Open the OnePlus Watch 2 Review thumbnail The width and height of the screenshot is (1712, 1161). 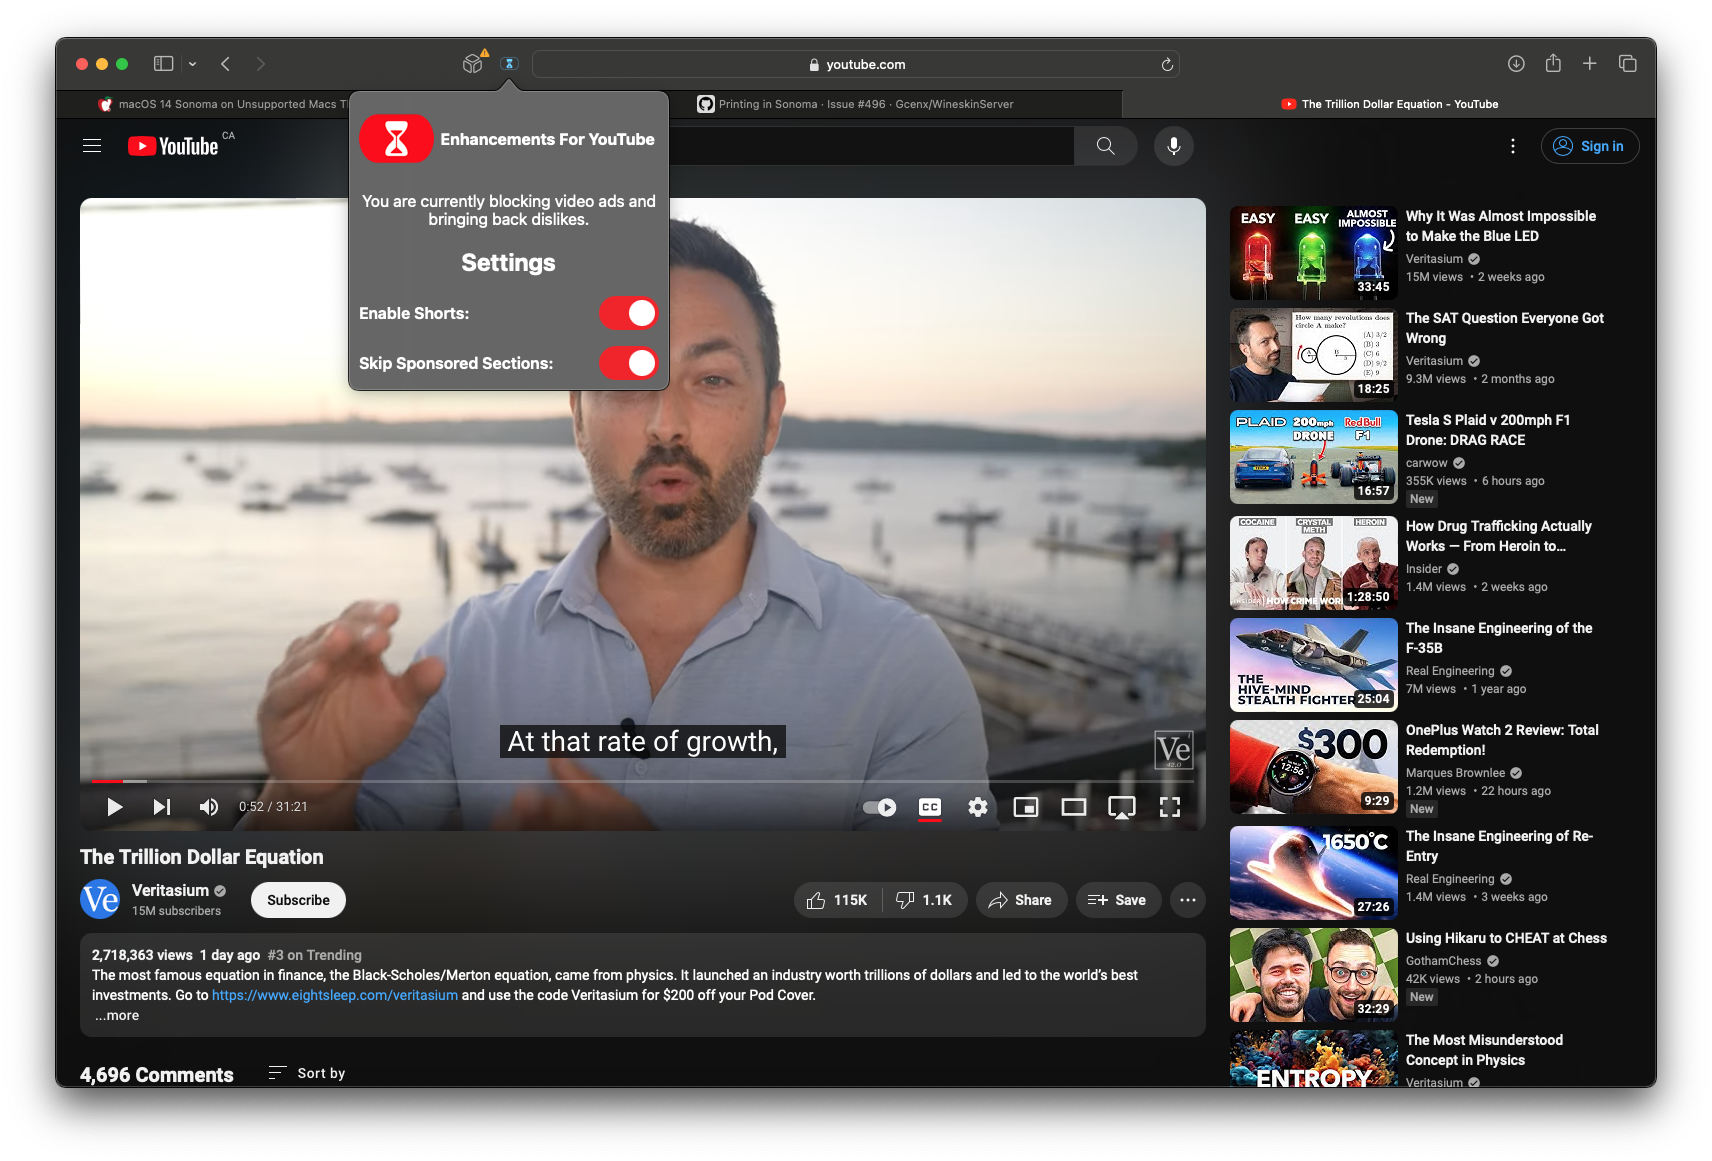(1313, 767)
